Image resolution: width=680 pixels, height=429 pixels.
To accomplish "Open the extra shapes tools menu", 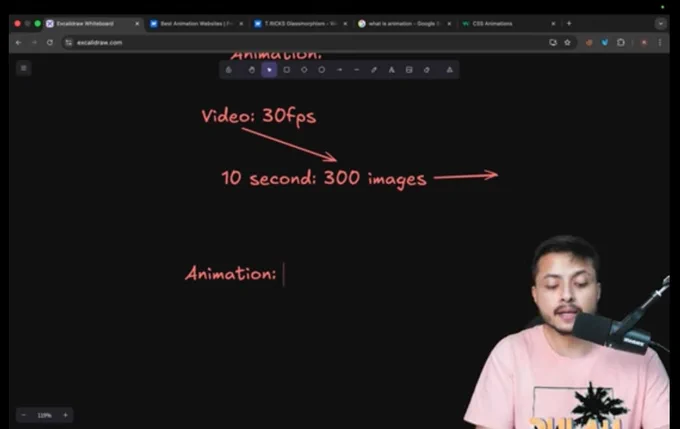I will (x=450, y=70).
